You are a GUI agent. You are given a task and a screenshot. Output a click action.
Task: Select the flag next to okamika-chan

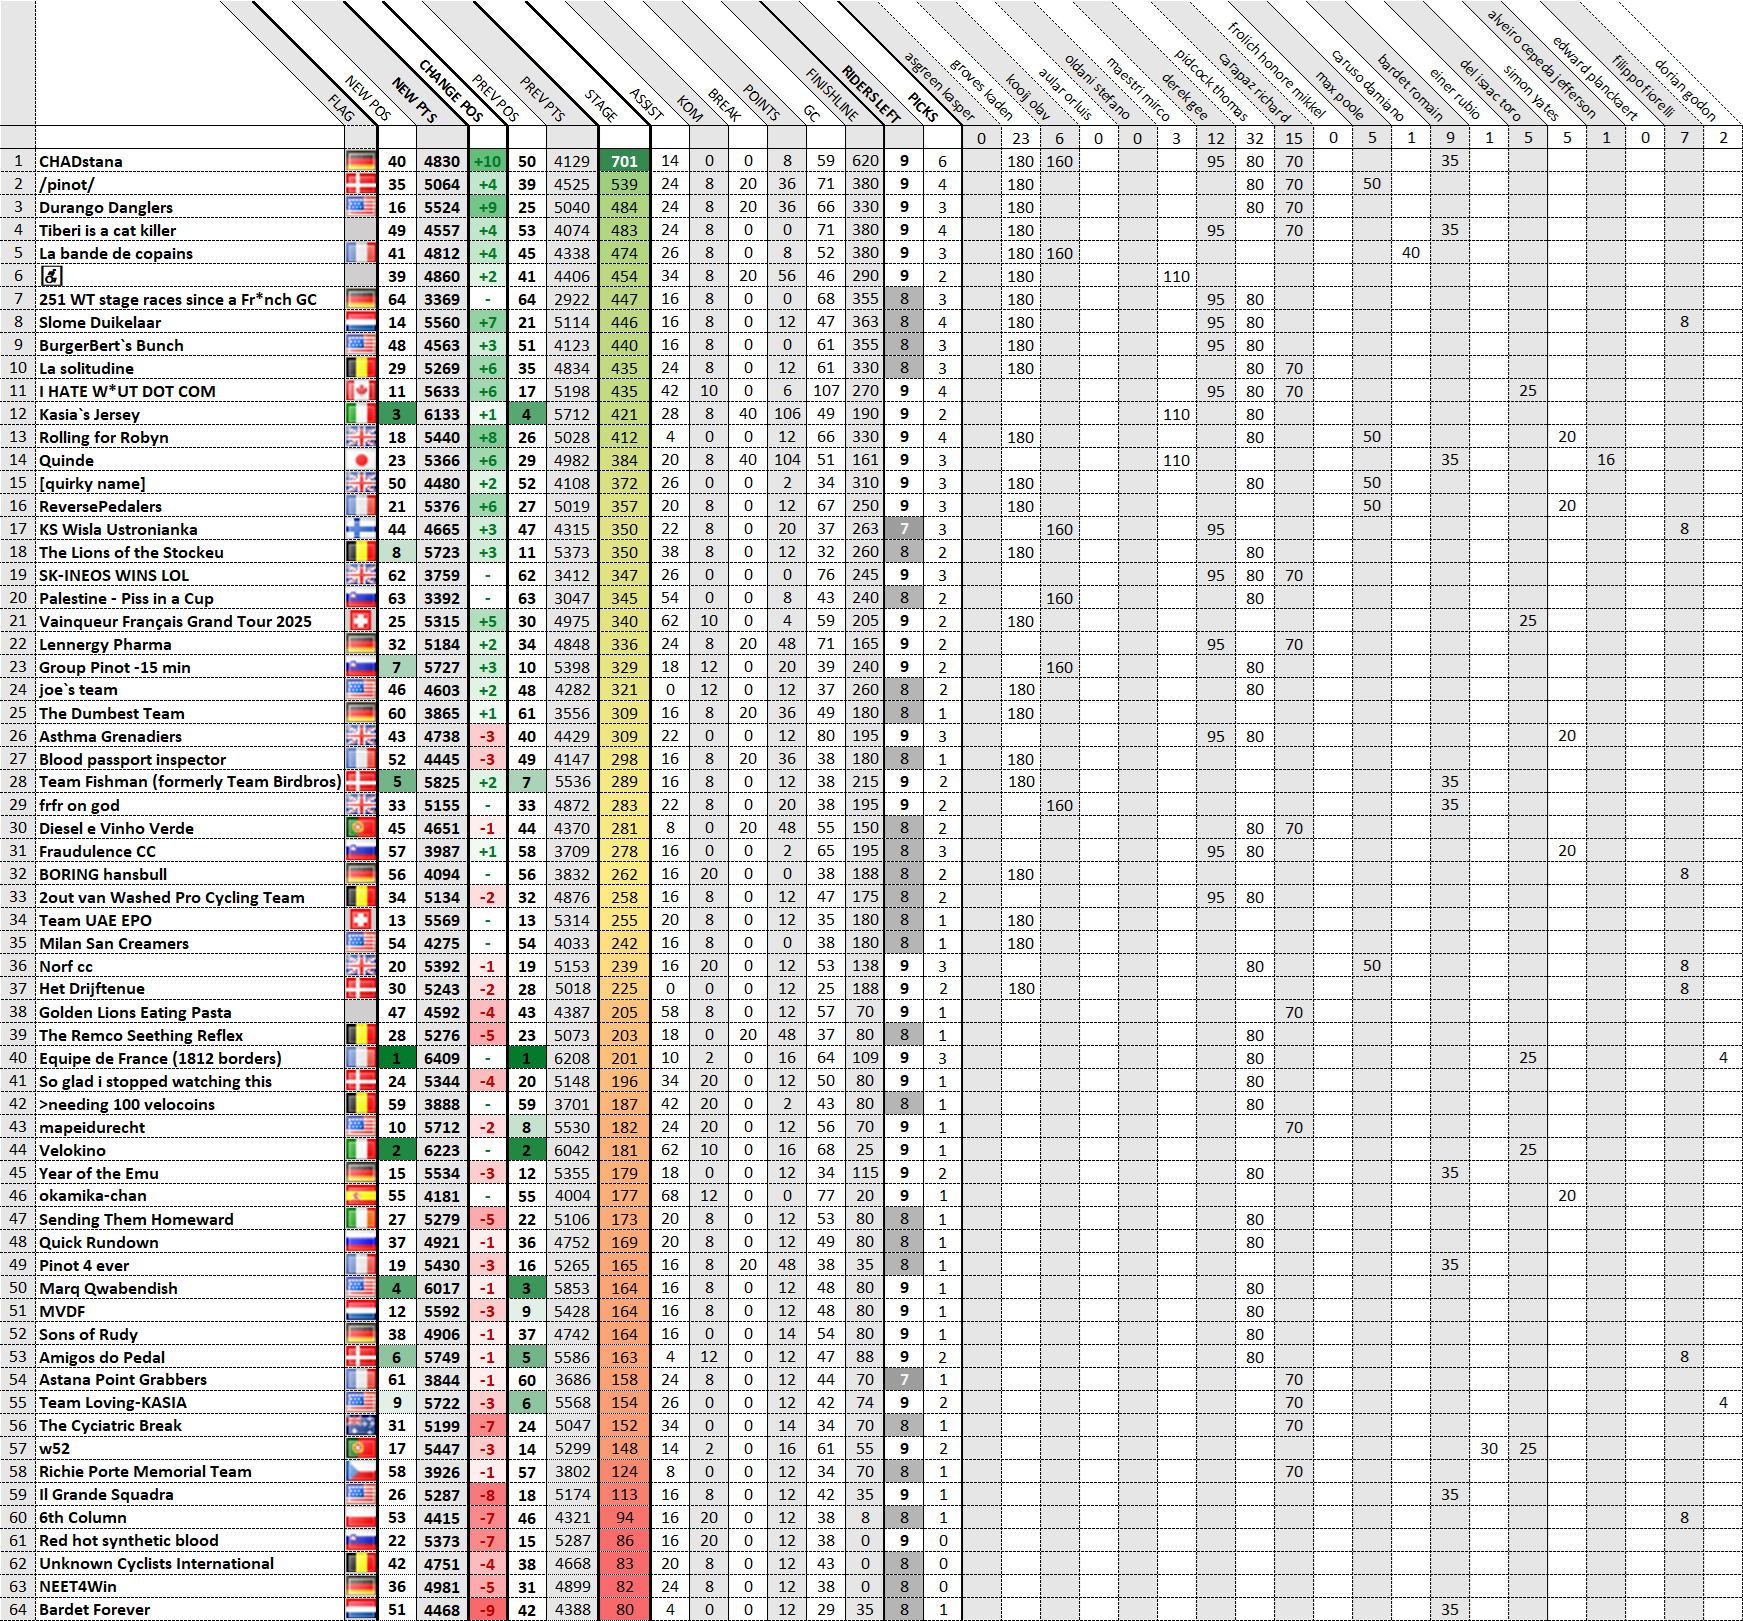pos(360,1196)
